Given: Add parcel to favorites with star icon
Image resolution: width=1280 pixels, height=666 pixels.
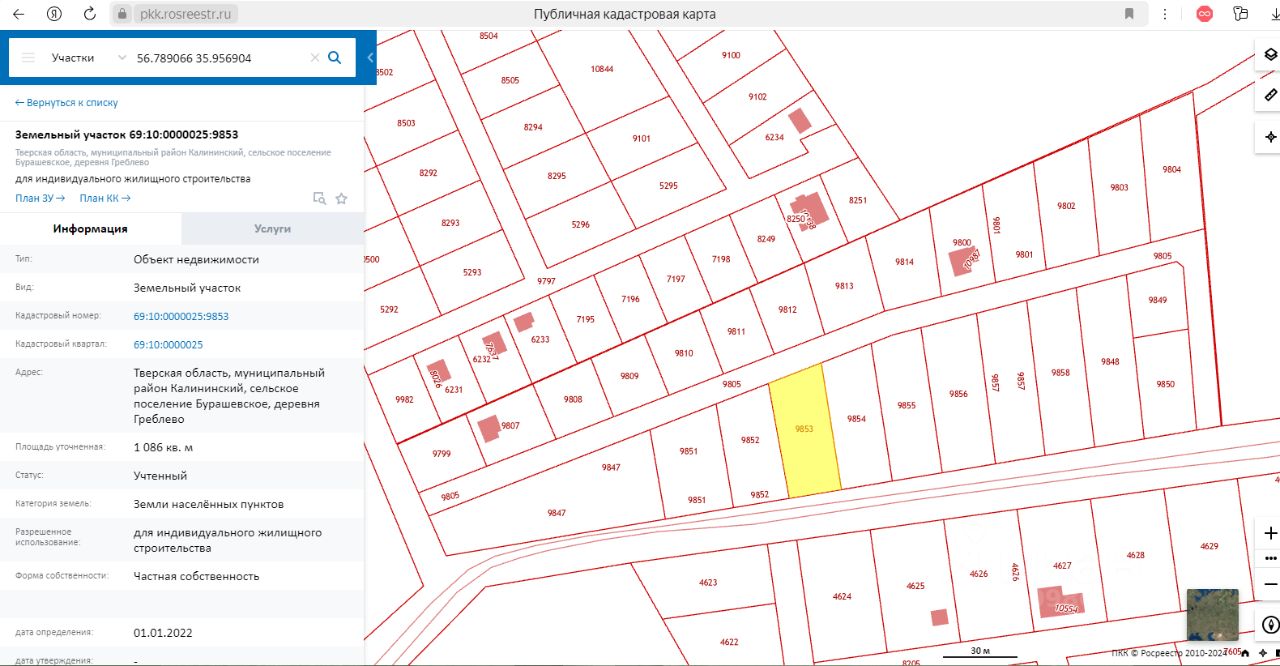Looking at the screenshot, I should 341,198.
